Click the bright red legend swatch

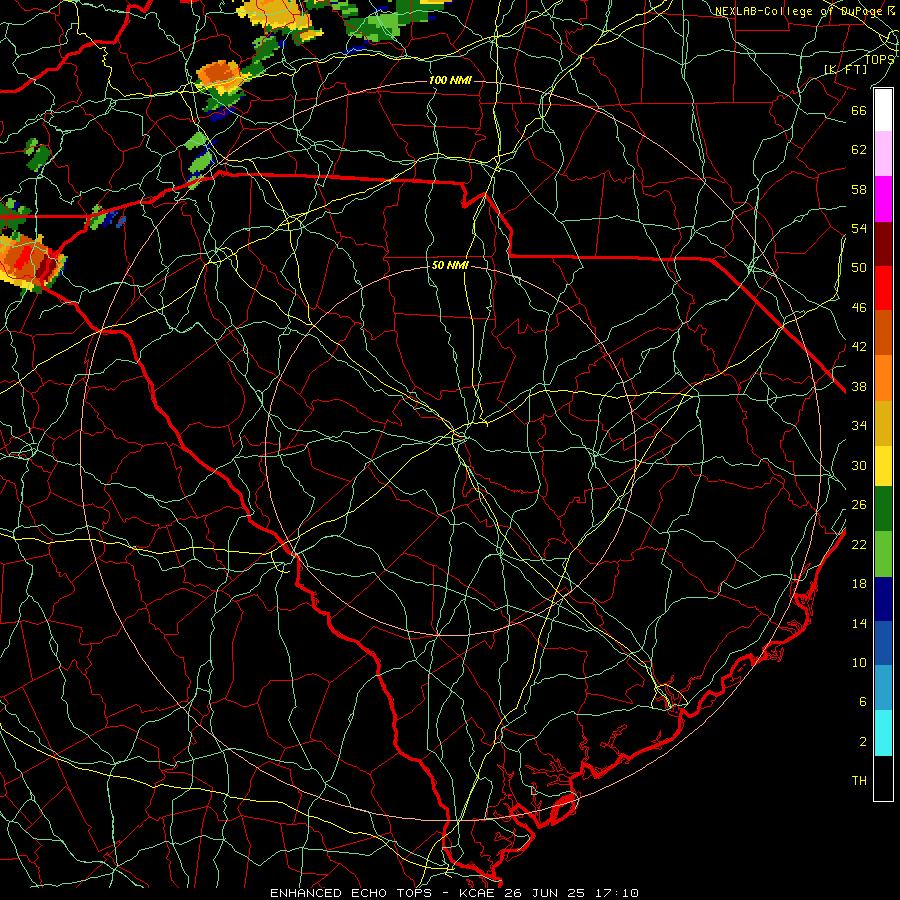[883, 288]
